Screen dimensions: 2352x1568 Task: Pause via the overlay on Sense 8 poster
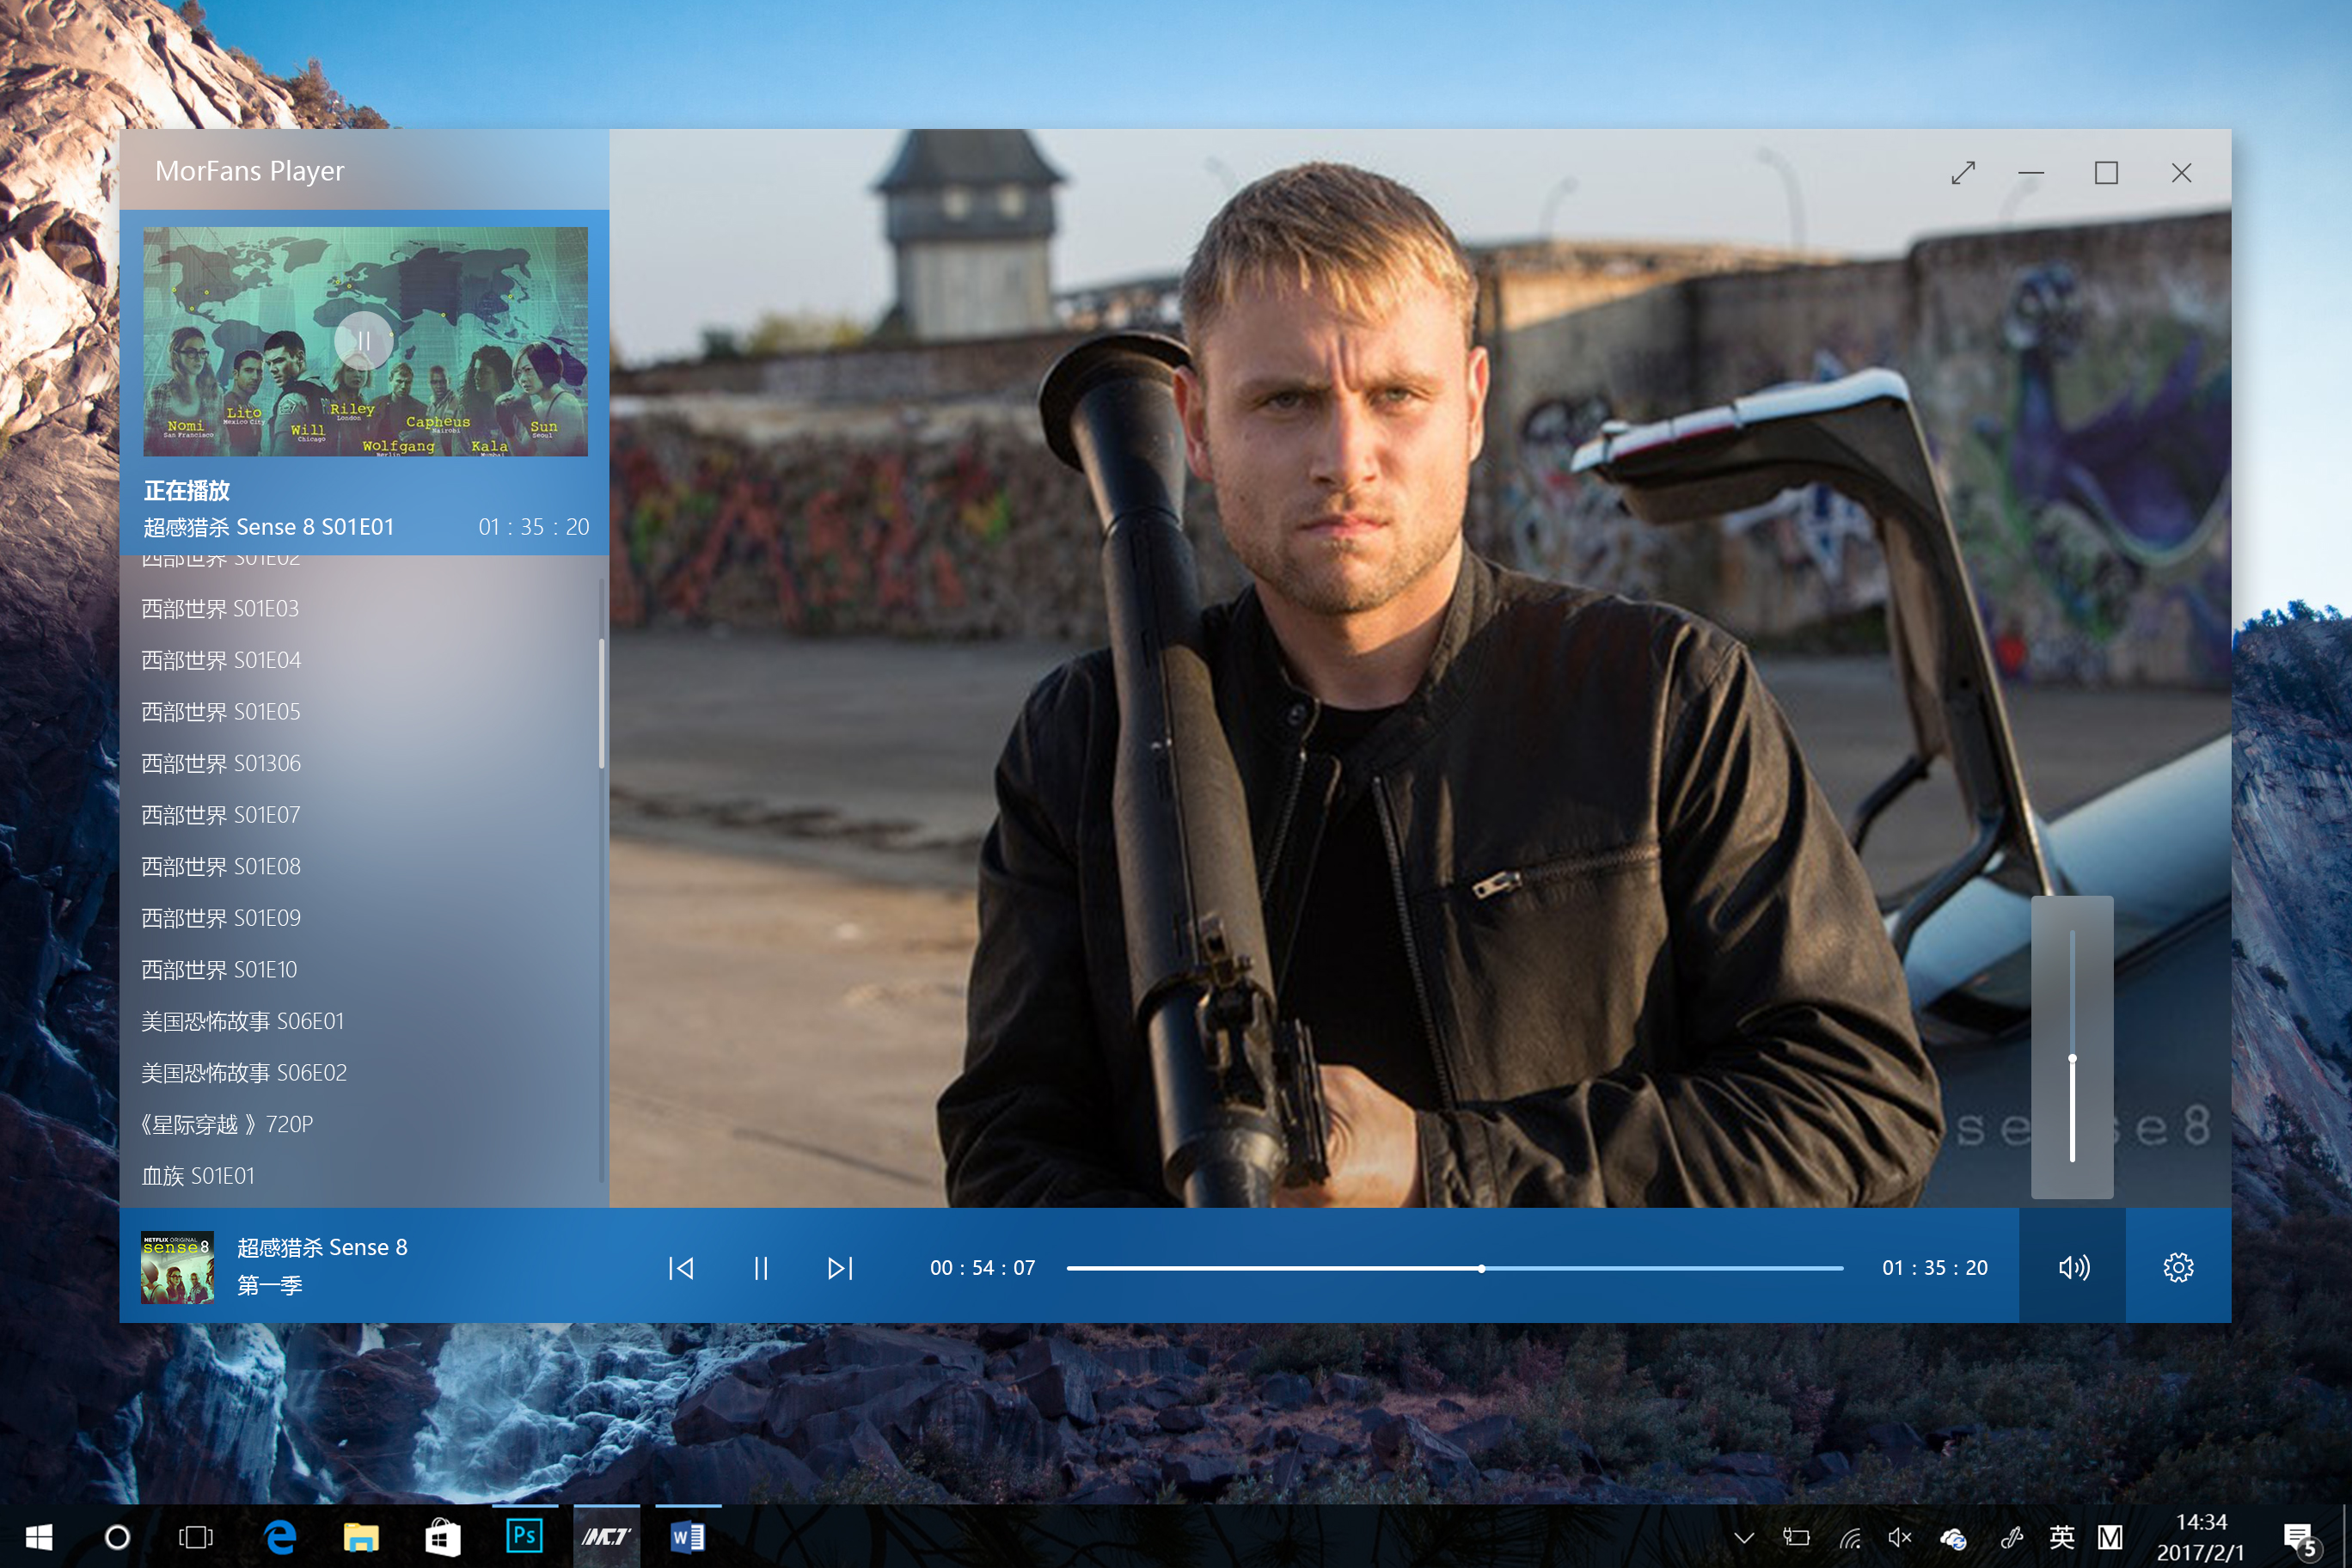click(x=364, y=341)
